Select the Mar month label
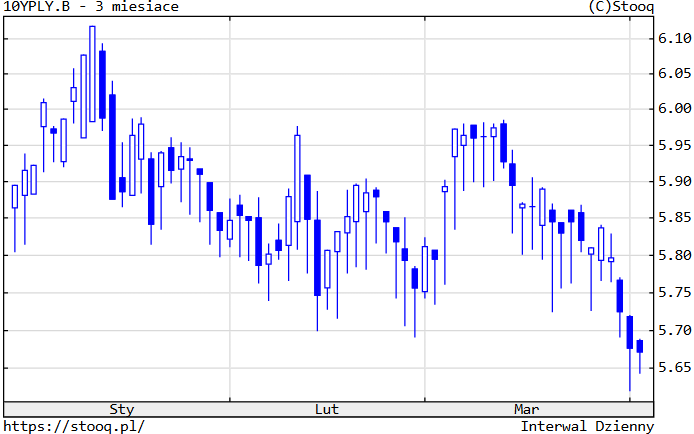 click(526, 409)
